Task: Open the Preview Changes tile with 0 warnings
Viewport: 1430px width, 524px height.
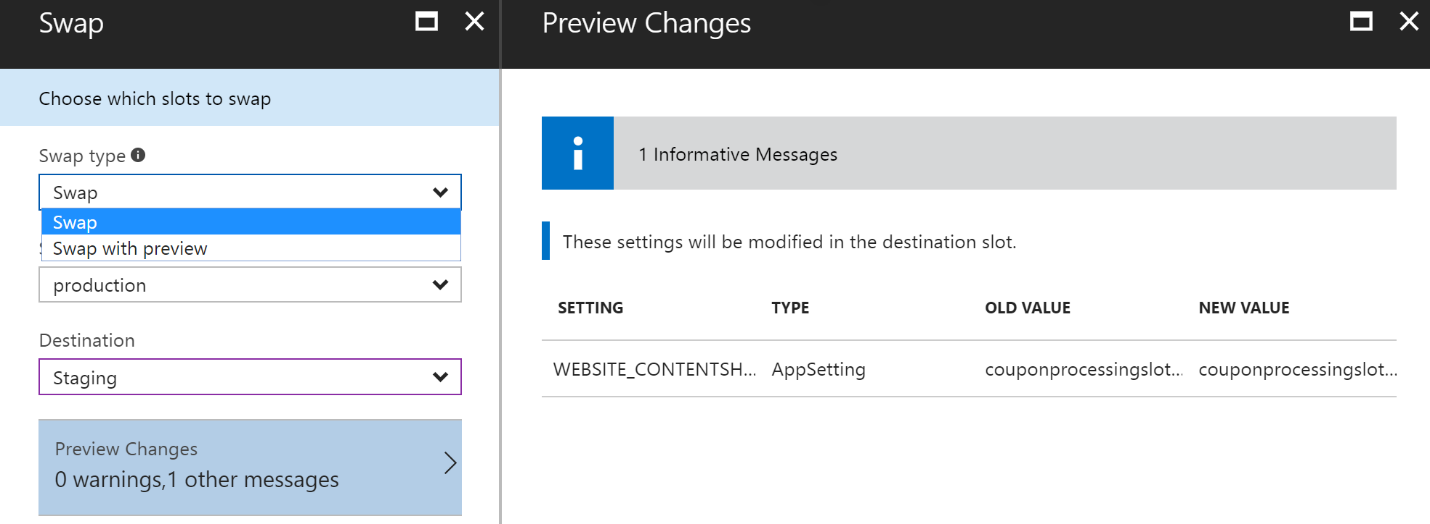Action: pos(250,466)
